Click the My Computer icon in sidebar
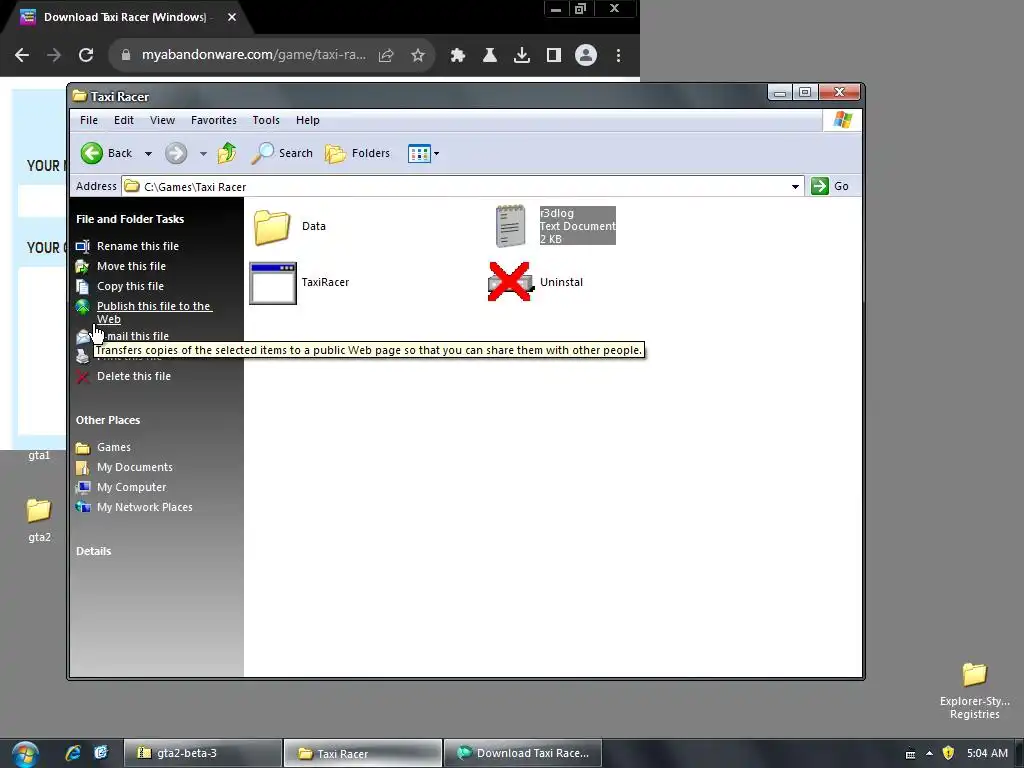Screen dimensions: 1024x768 [x=82, y=487]
